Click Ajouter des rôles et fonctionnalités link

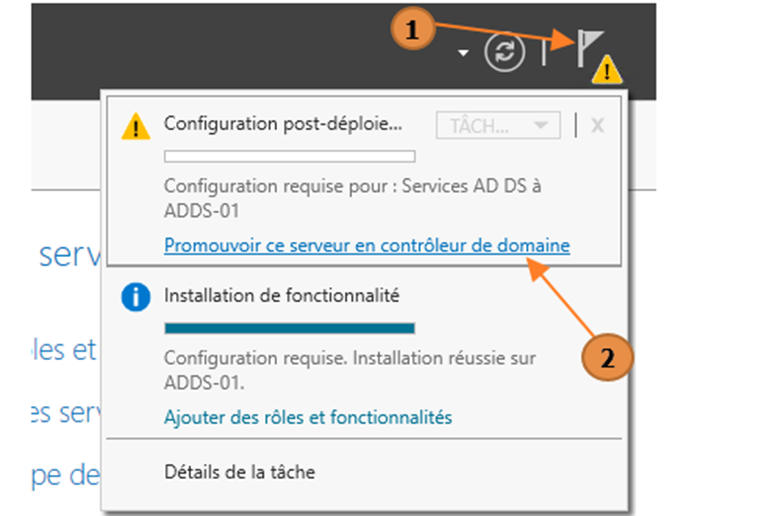(308, 417)
